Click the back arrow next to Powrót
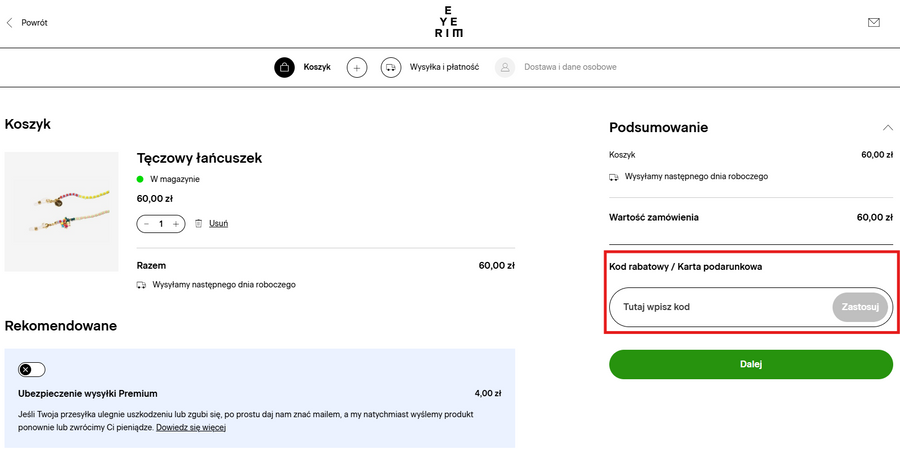This screenshot has width=900, height=449. 10,22
